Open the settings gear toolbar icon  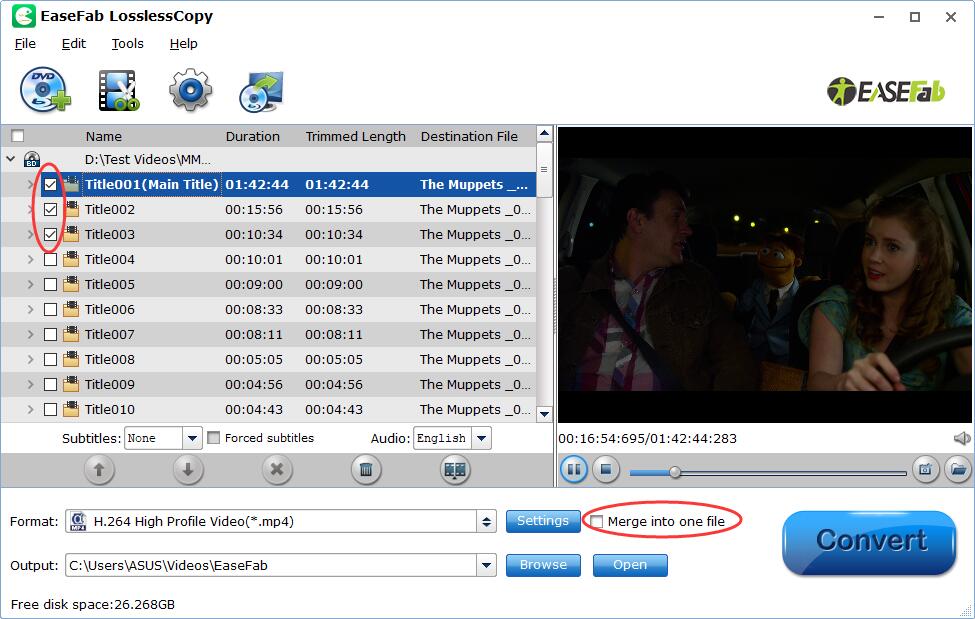[x=190, y=90]
